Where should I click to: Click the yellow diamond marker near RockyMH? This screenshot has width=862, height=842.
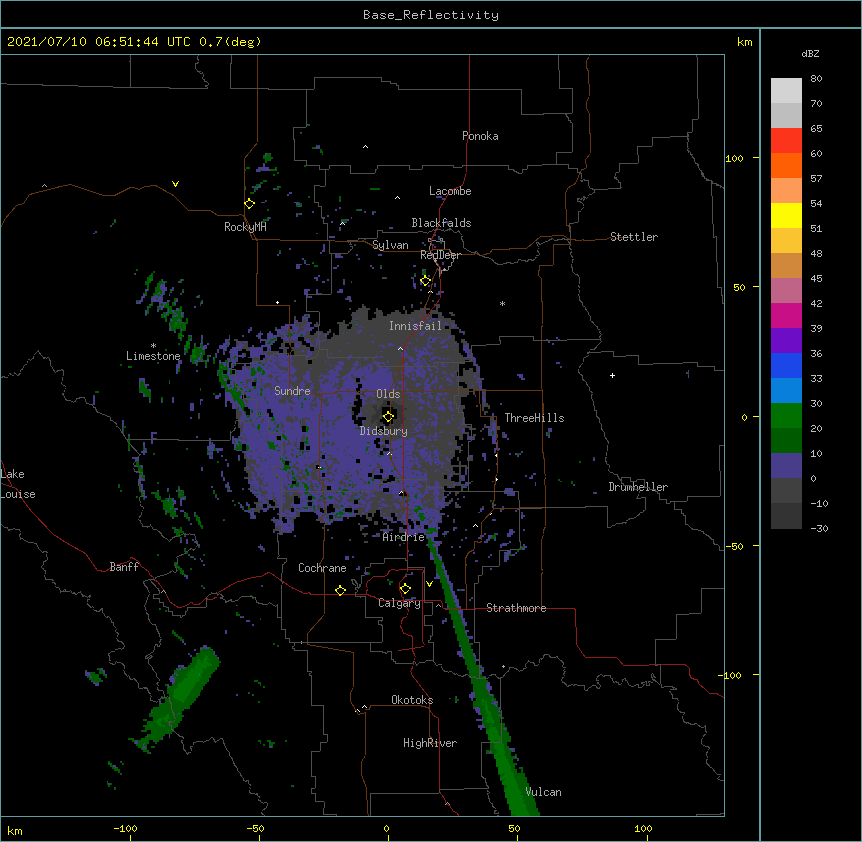[250, 204]
